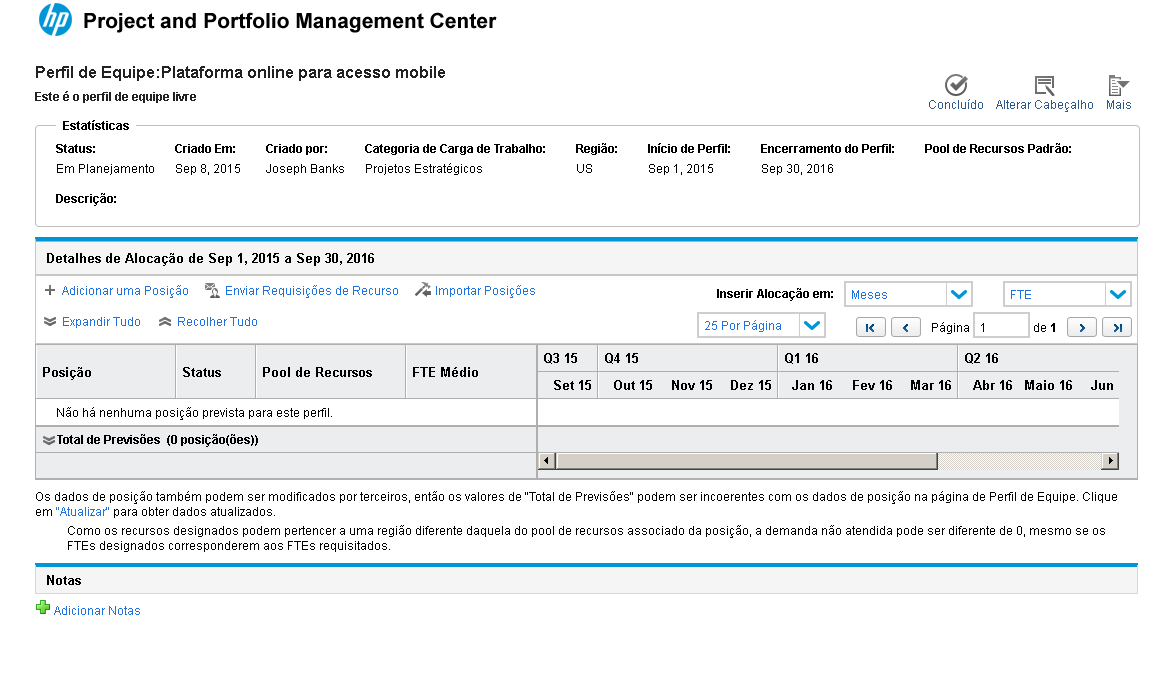Click the HP logo
This screenshot has width=1173, height=698.
click(x=55, y=20)
